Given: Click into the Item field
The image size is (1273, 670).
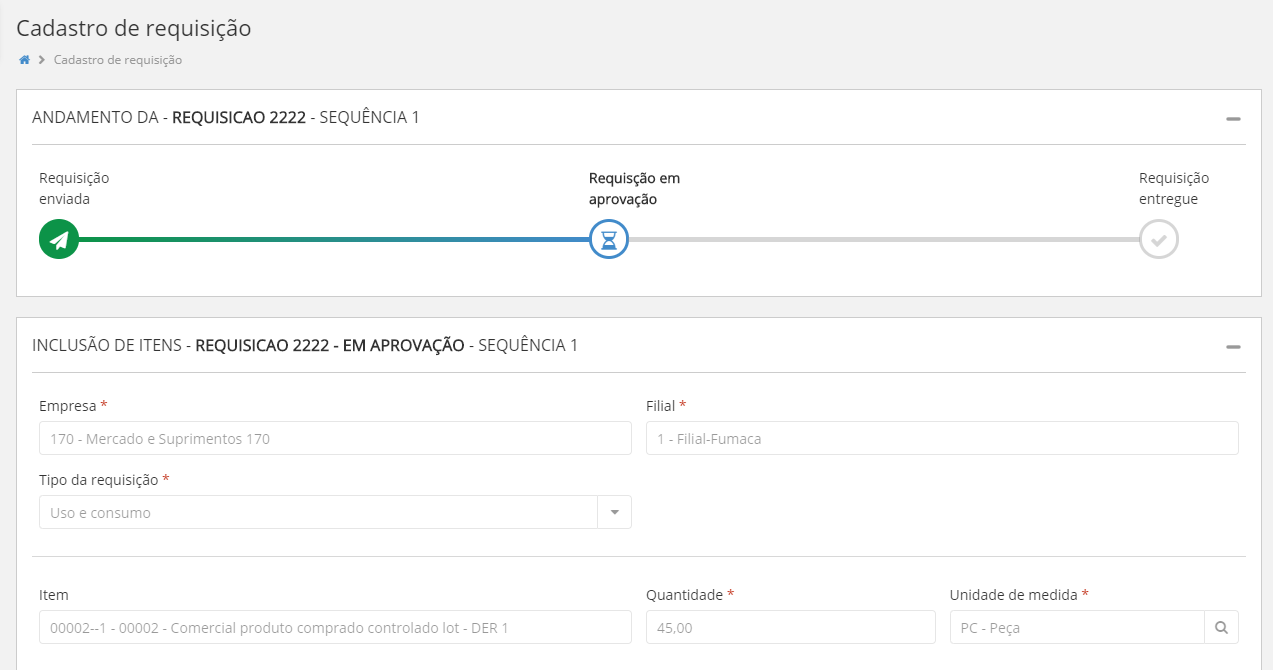Looking at the screenshot, I should [x=335, y=628].
